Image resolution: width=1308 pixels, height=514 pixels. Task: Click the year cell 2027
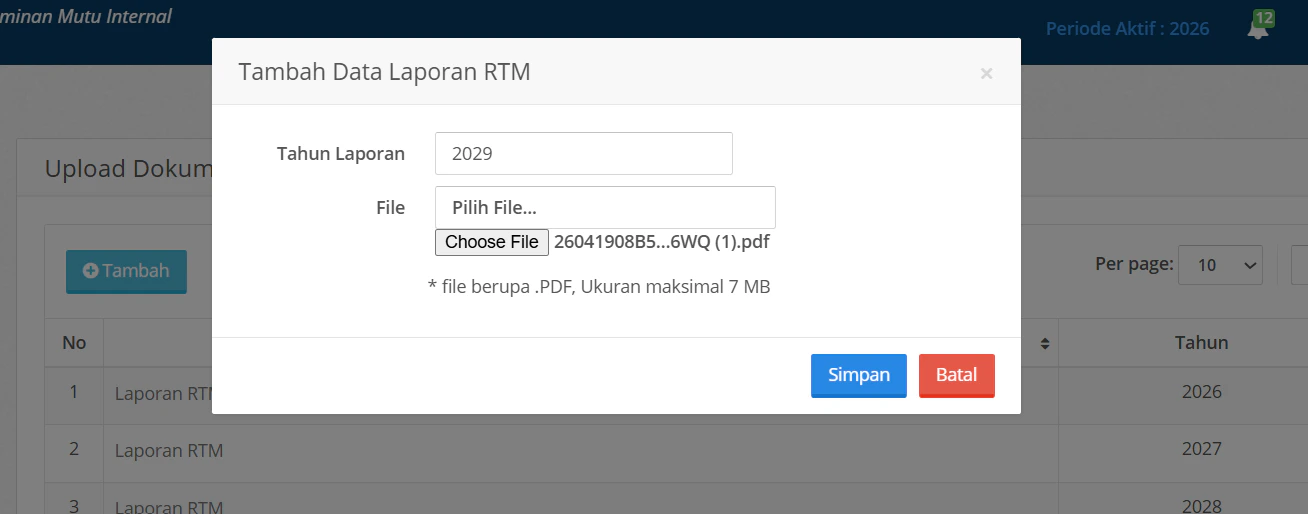pos(1202,449)
